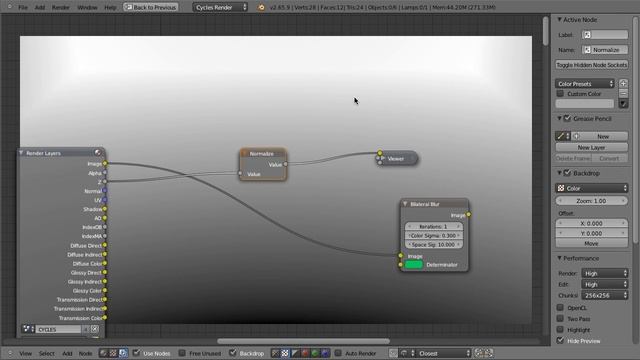Enable the Highlight checkbox

tap(560, 329)
